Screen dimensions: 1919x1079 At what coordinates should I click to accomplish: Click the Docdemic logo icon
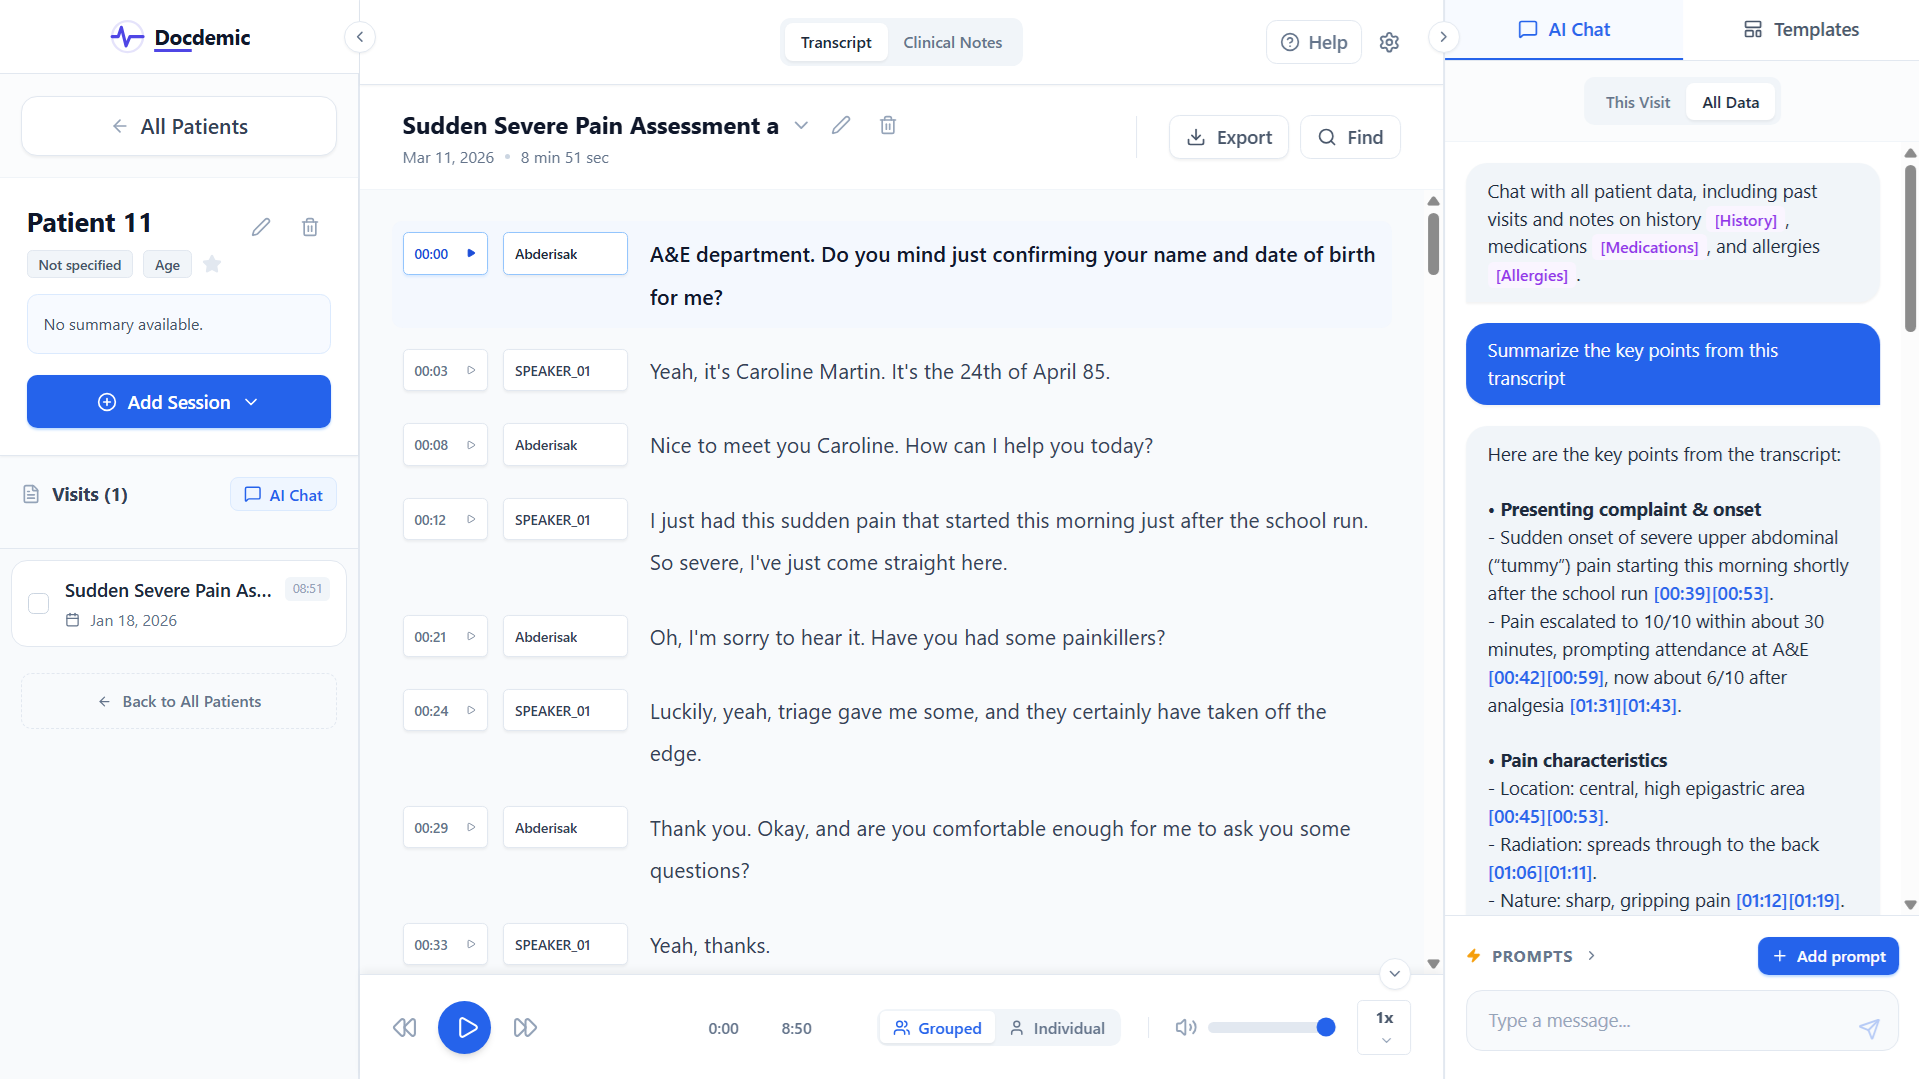(127, 38)
